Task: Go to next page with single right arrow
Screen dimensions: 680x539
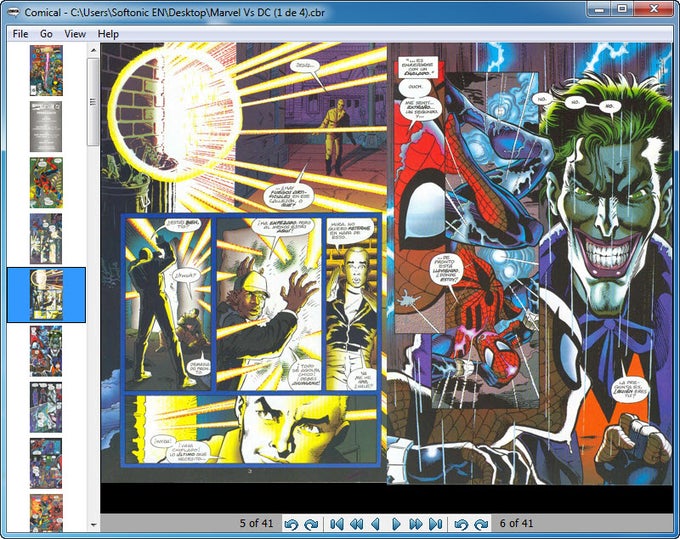Action: click(x=396, y=524)
